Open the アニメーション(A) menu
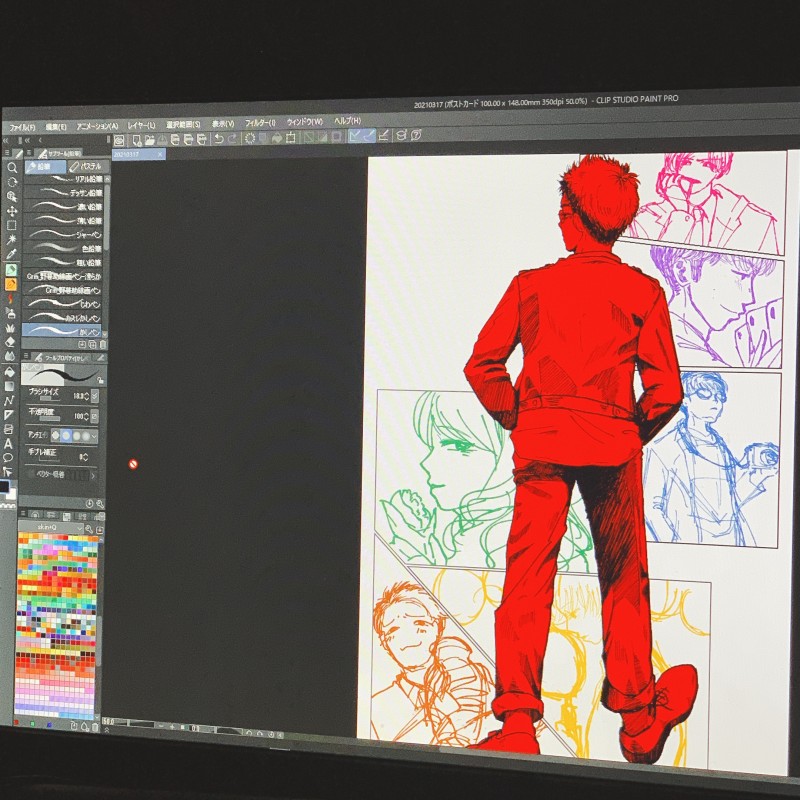 pyautogui.click(x=97, y=126)
